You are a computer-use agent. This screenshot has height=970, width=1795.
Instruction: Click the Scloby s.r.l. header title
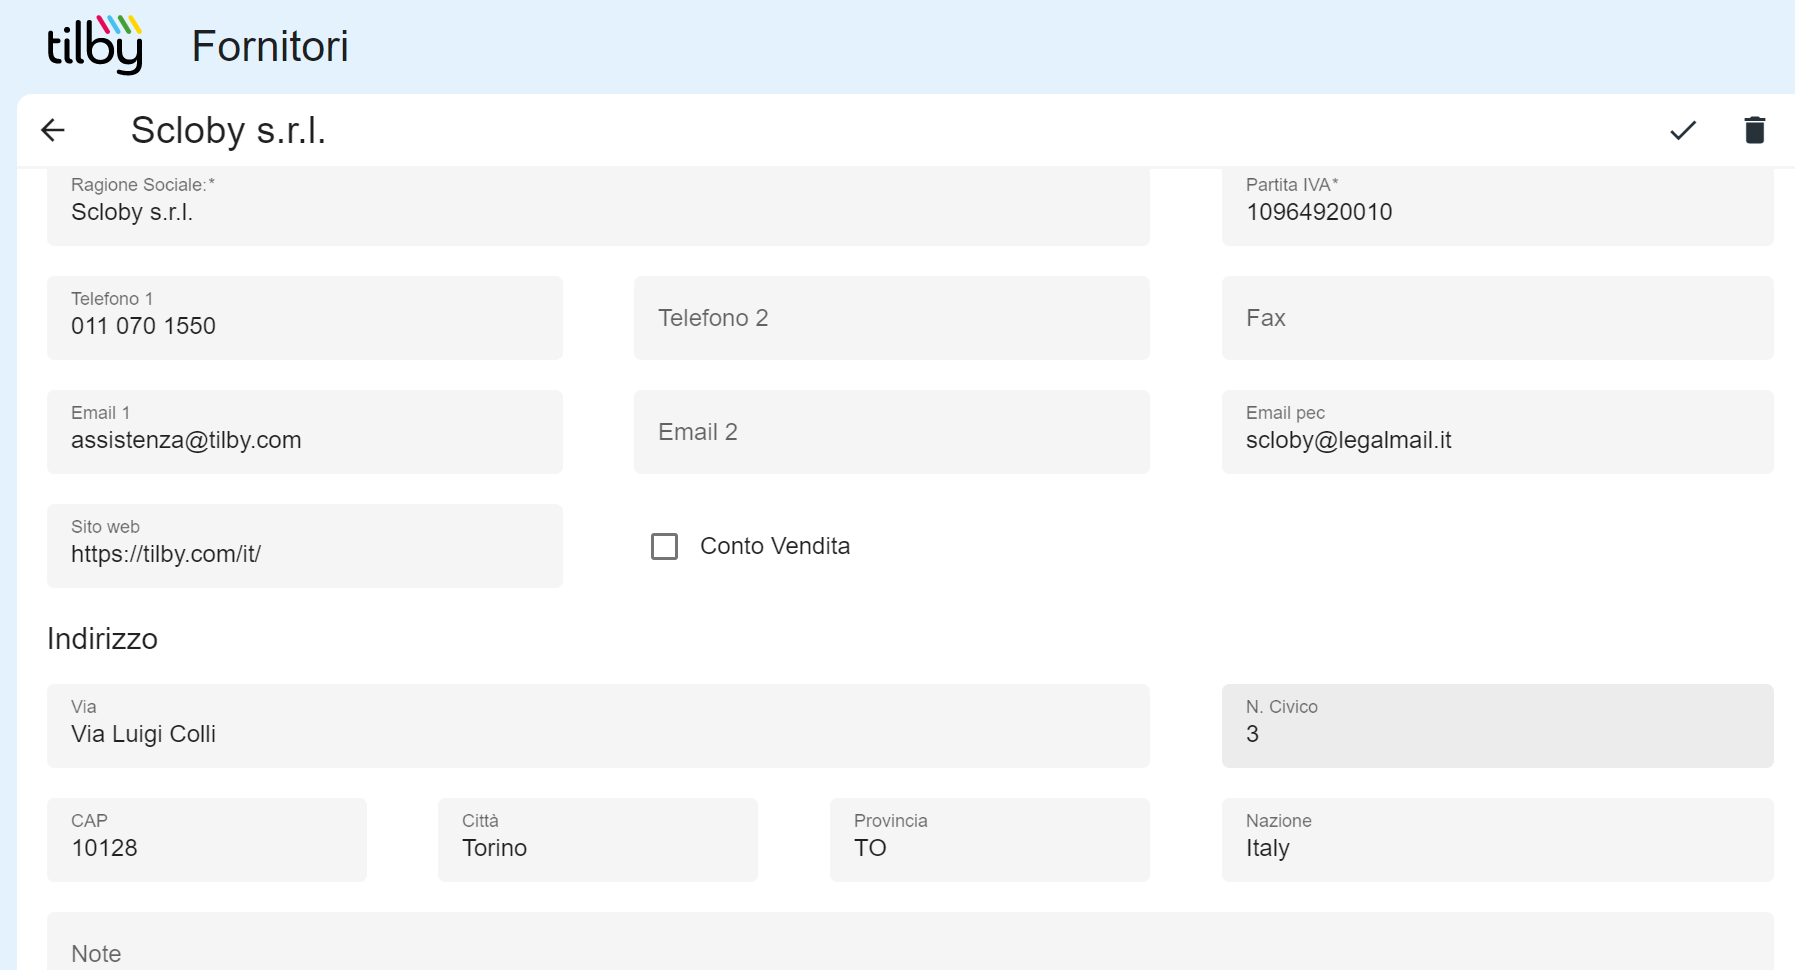(x=229, y=130)
